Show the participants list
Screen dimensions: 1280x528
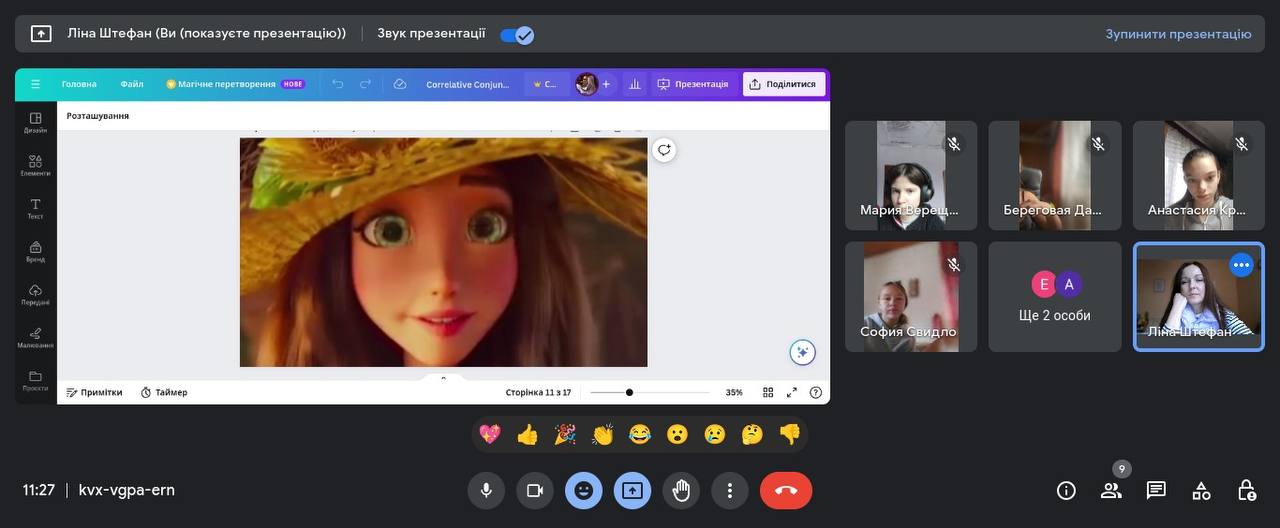(1111, 490)
